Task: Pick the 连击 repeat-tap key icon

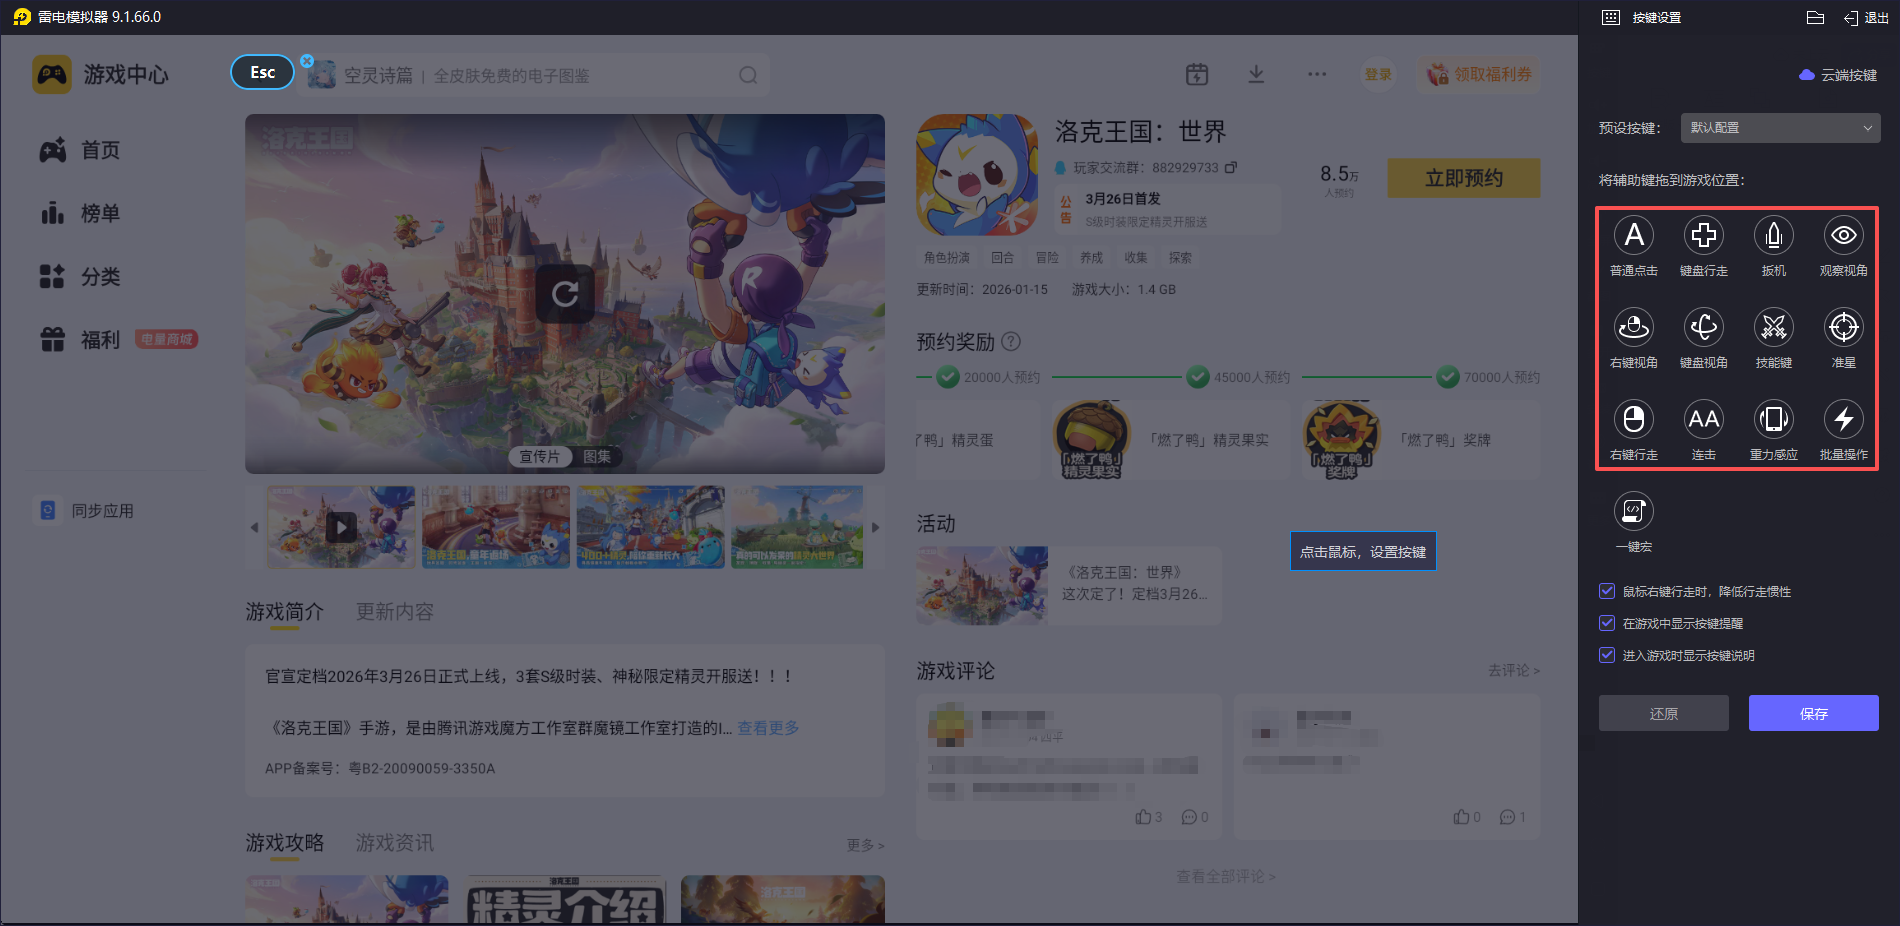Action: click(1704, 419)
